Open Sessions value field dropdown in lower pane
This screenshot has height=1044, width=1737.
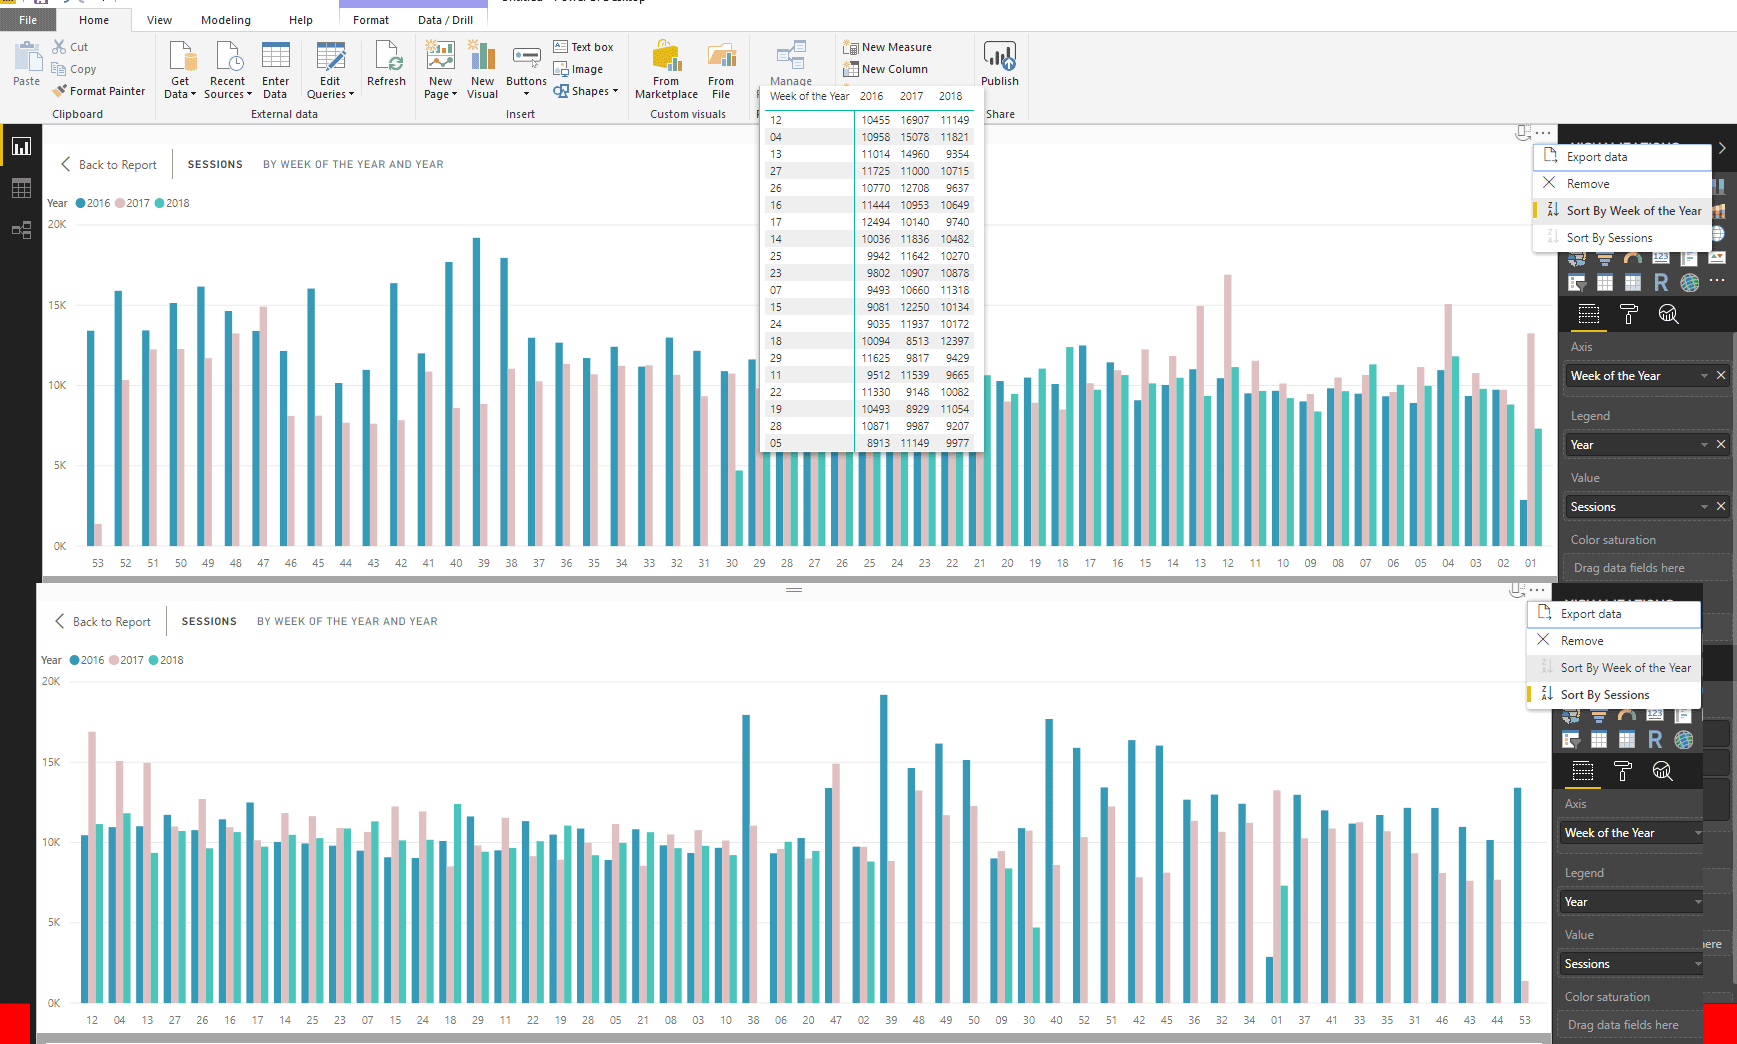point(1698,964)
